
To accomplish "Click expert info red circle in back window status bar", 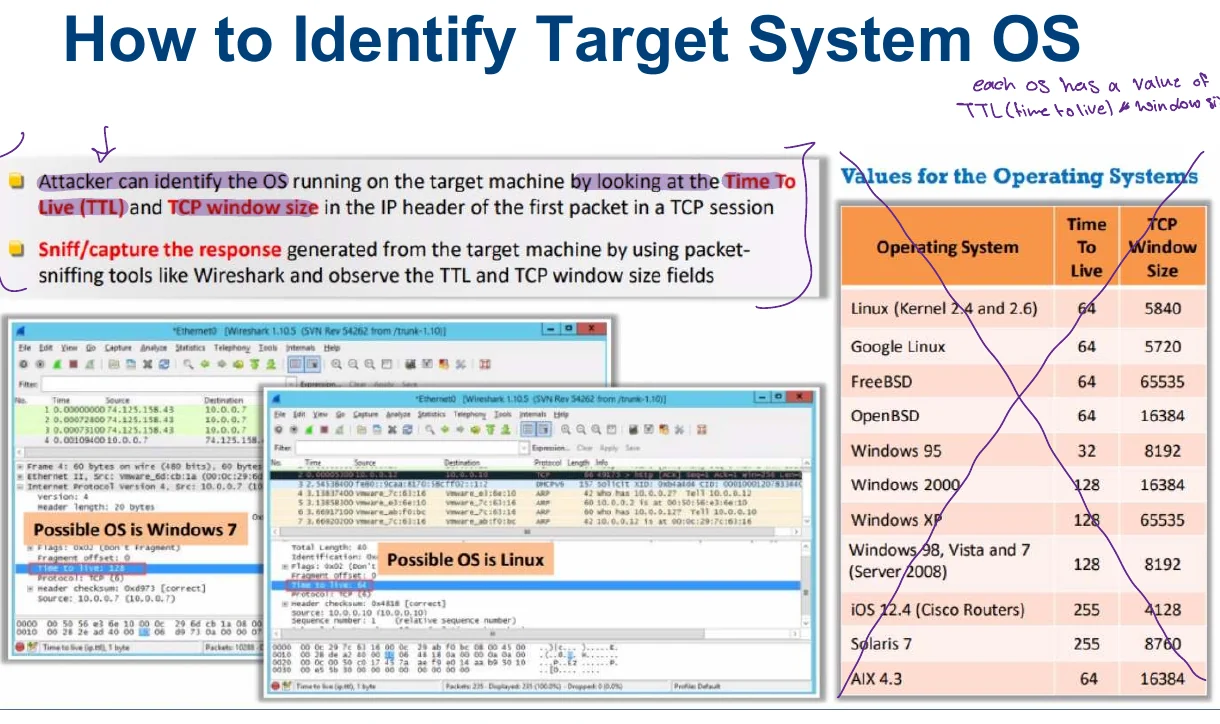I will (20, 647).
